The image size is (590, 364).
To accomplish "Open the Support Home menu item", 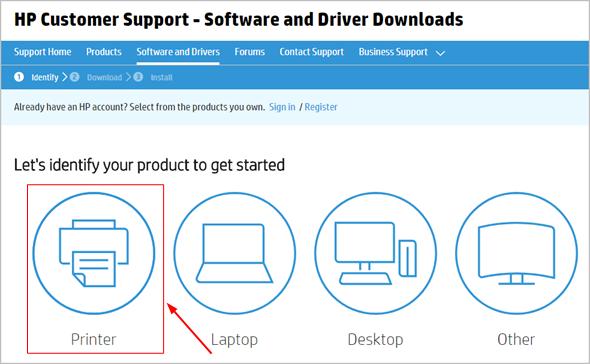I will [x=43, y=52].
